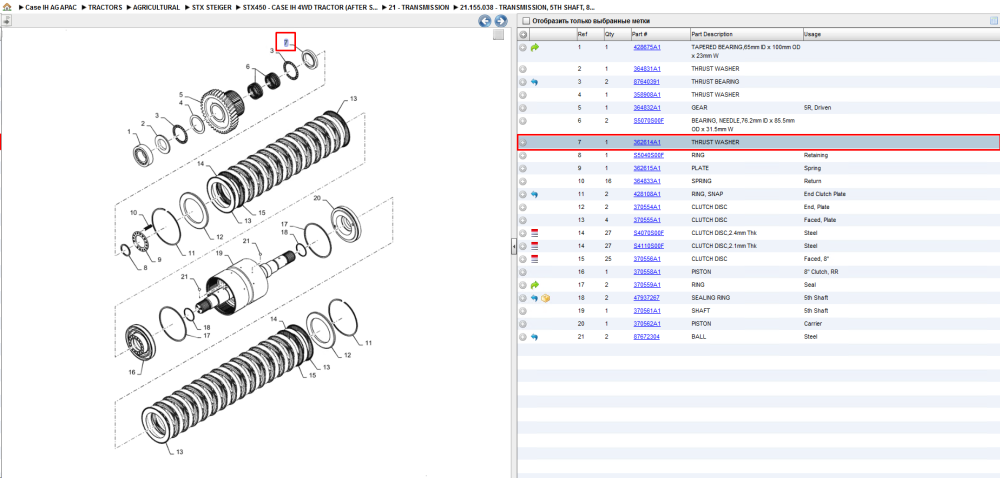Click blue arrow icon on RING, SNAP row
Viewport: 1000px width, 478px height.
(534, 194)
